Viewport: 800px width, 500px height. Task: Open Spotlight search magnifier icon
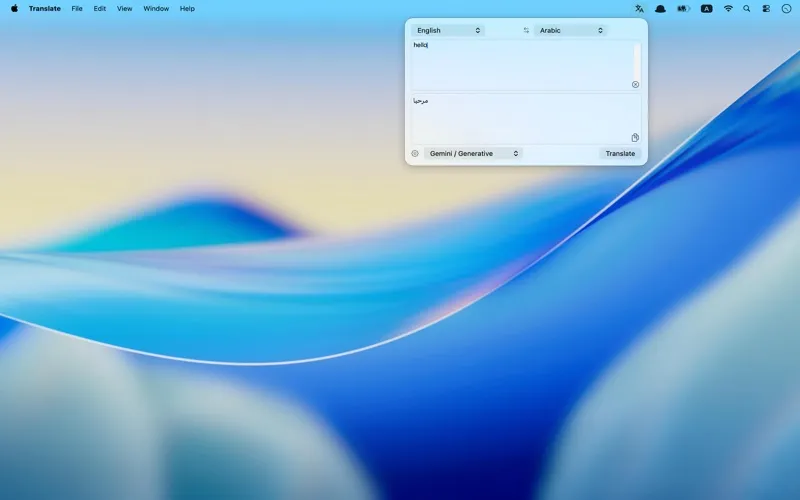pos(746,9)
